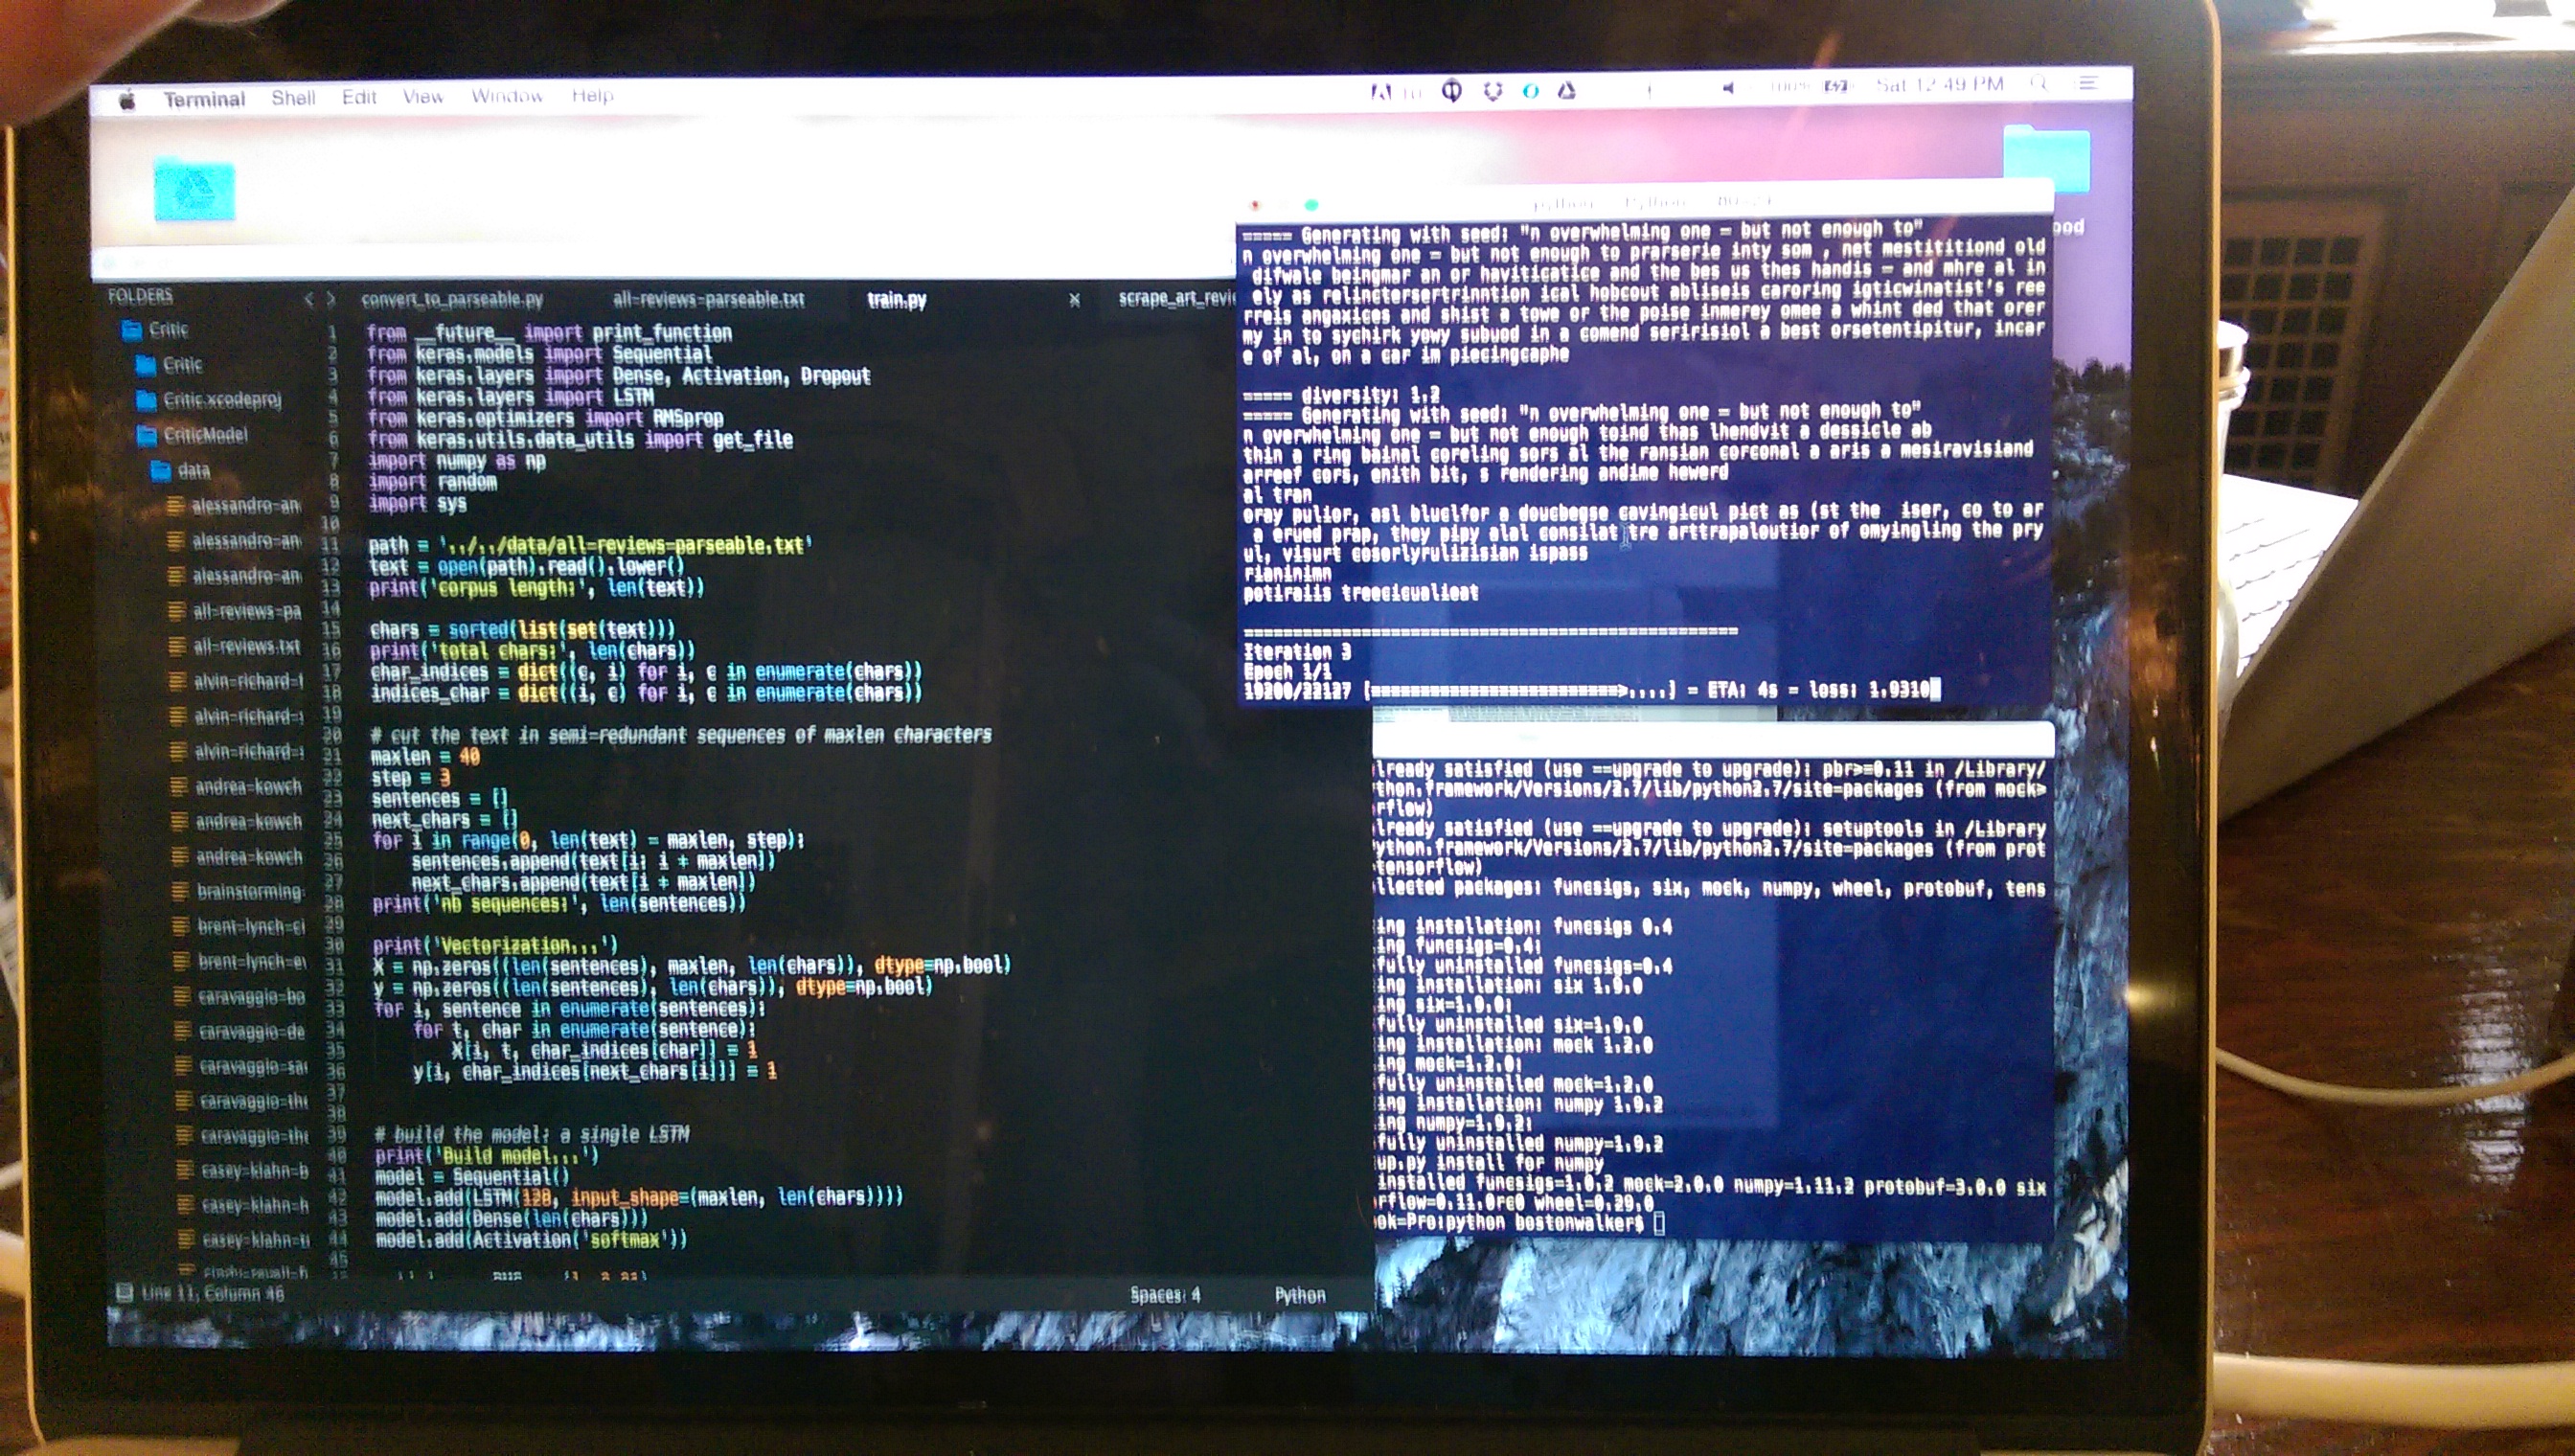Open the Shell menu

tap(292, 98)
